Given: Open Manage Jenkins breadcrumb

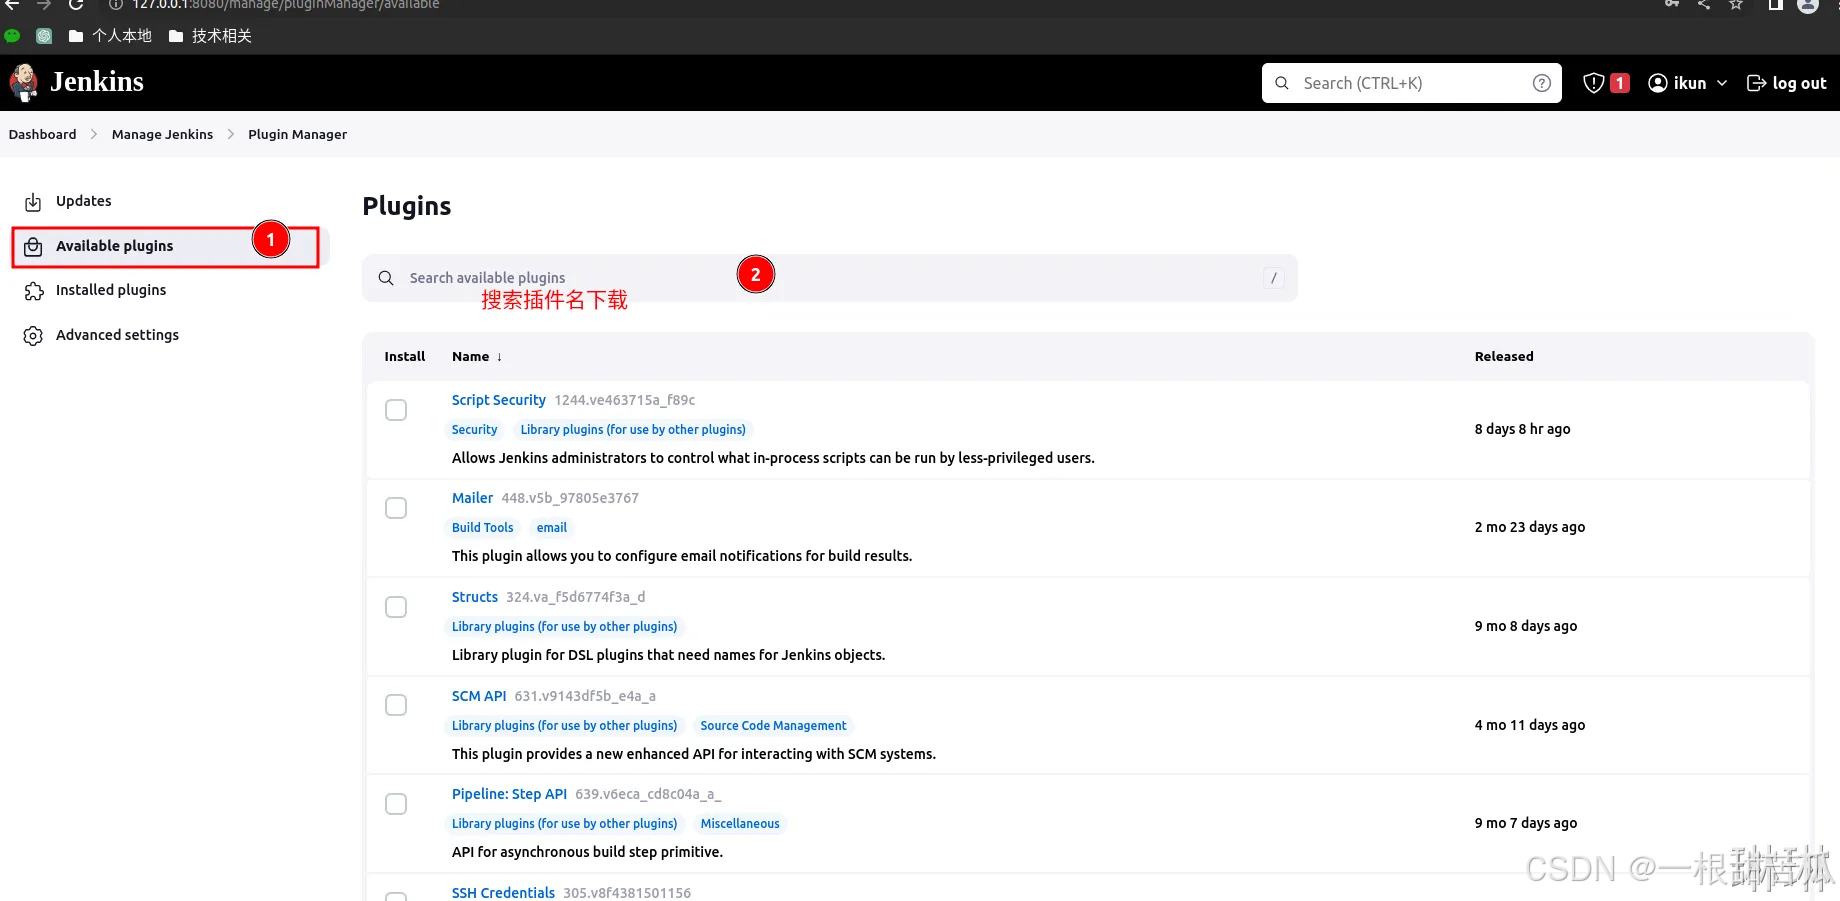Looking at the screenshot, I should tap(162, 134).
